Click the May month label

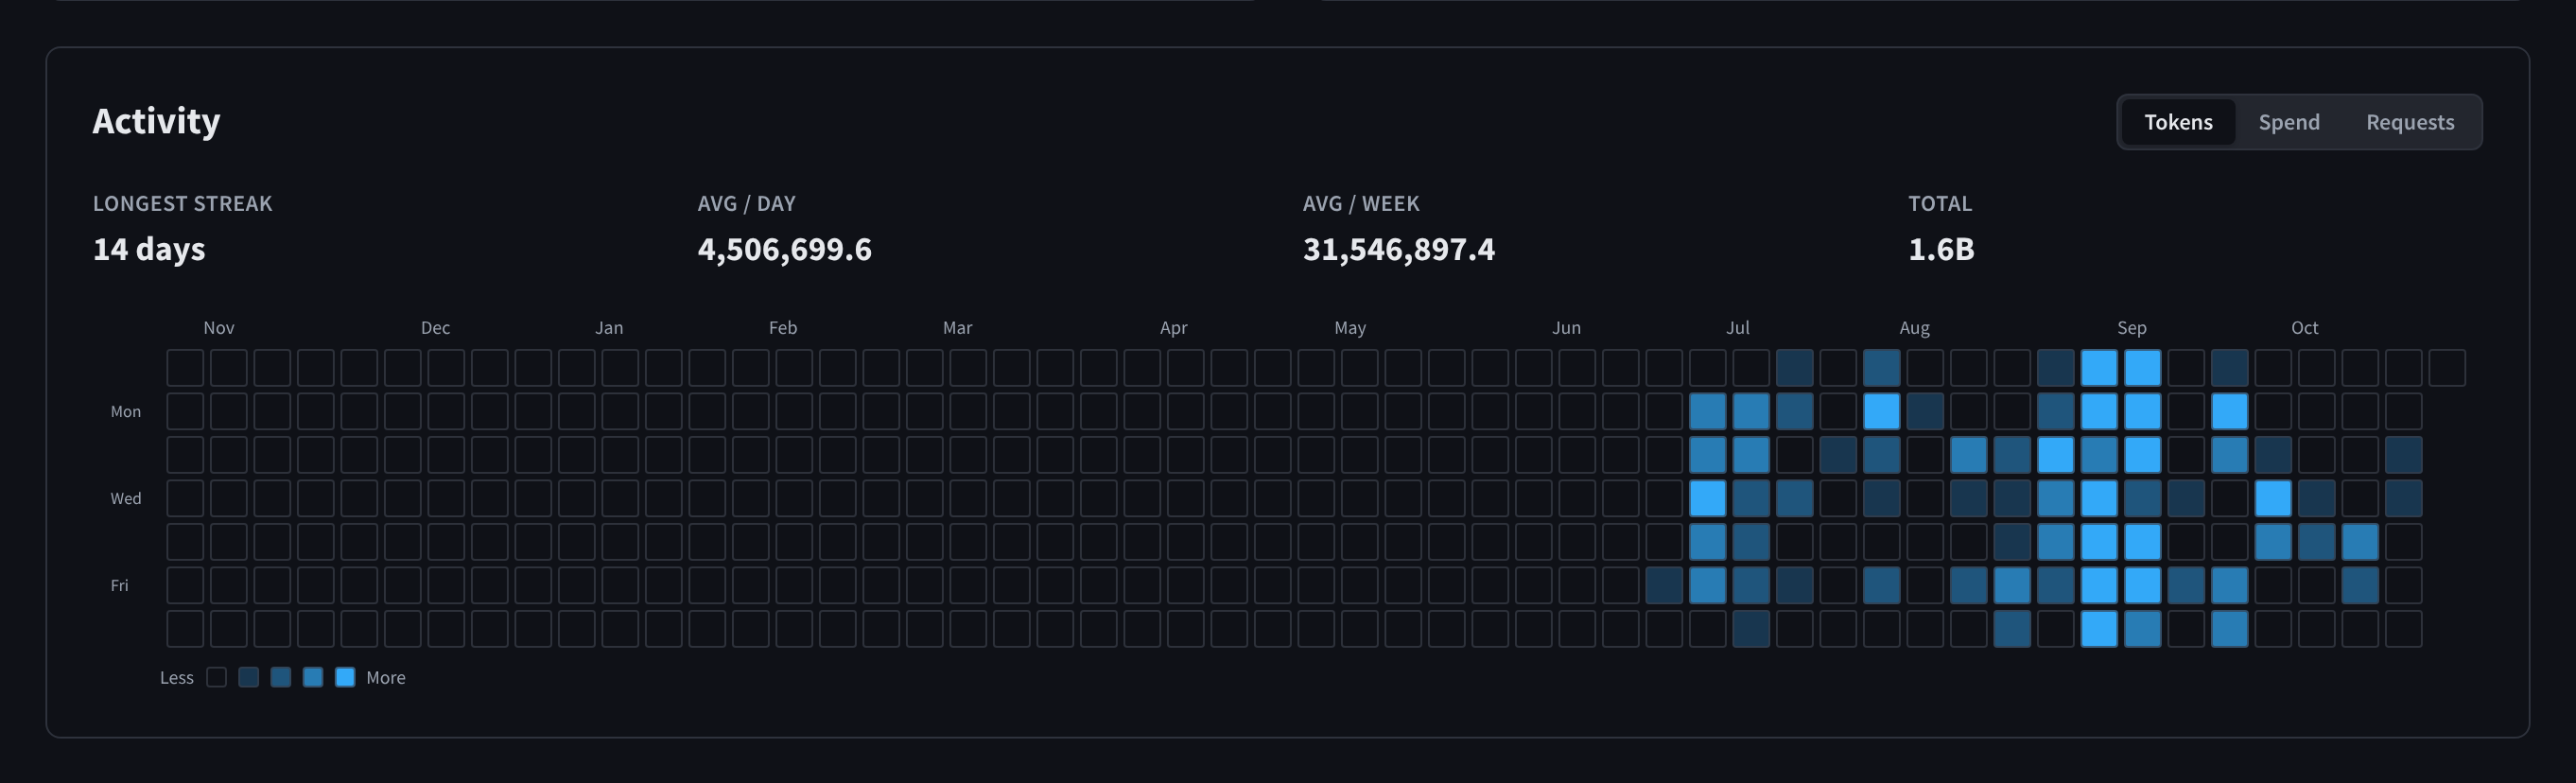[x=1349, y=328]
